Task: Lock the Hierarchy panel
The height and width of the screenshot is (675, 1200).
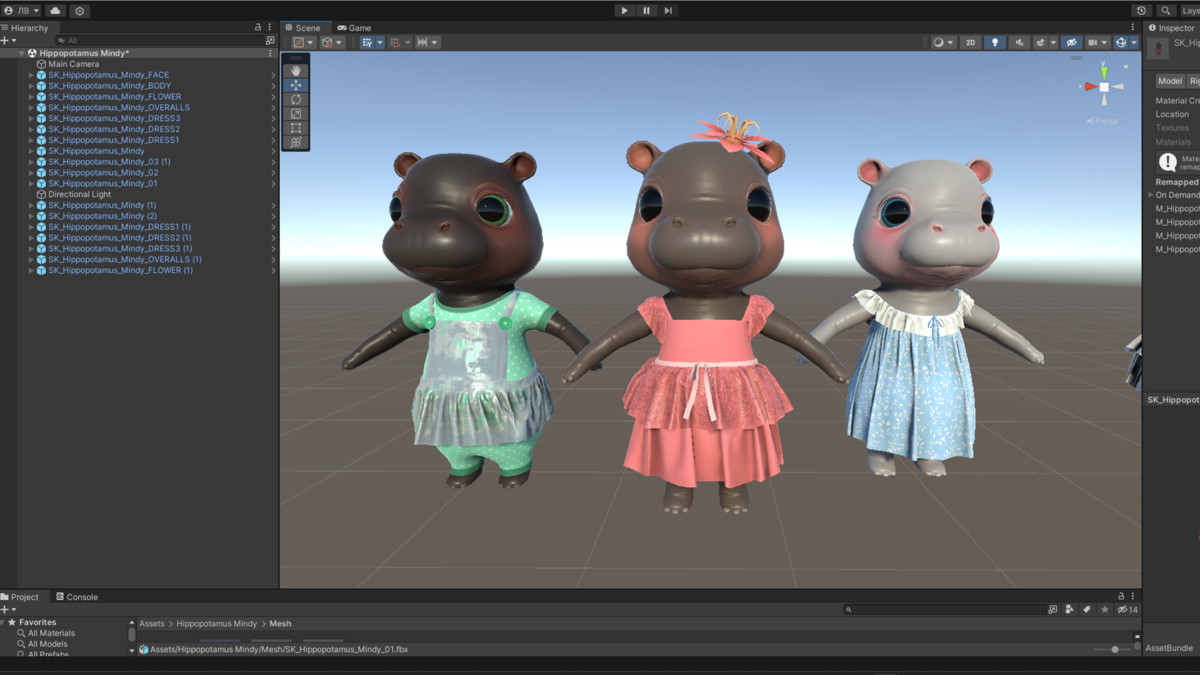Action: point(258,28)
